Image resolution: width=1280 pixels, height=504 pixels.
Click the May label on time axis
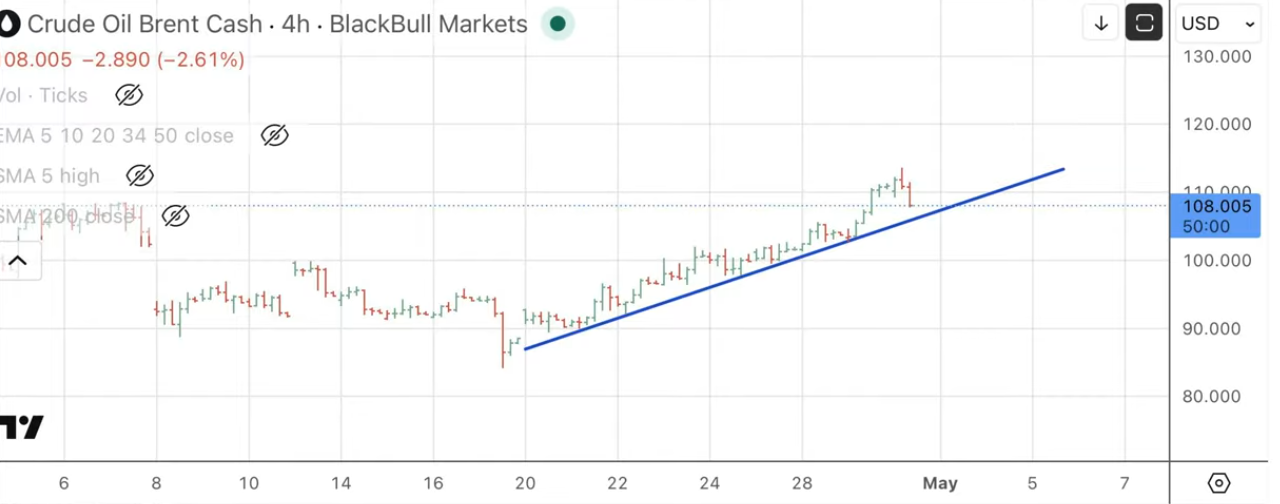[940, 483]
